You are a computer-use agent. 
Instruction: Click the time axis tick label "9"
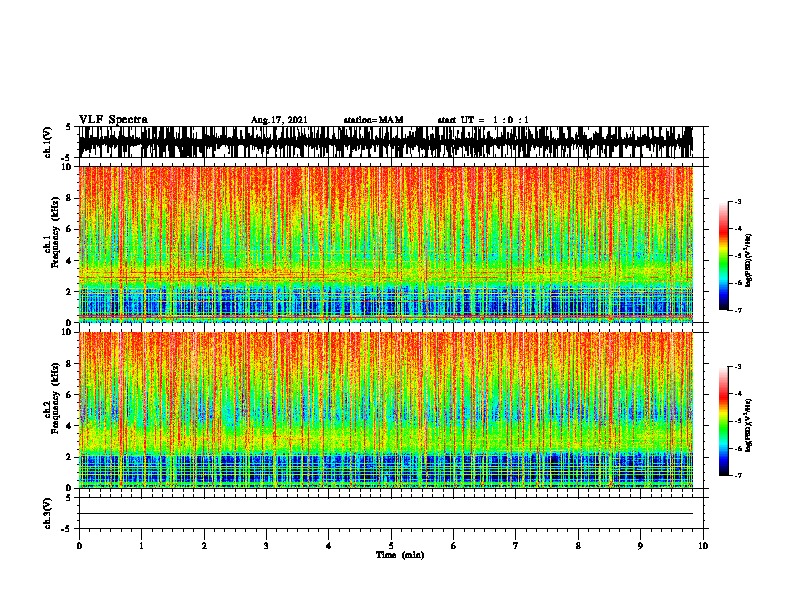click(640, 546)
